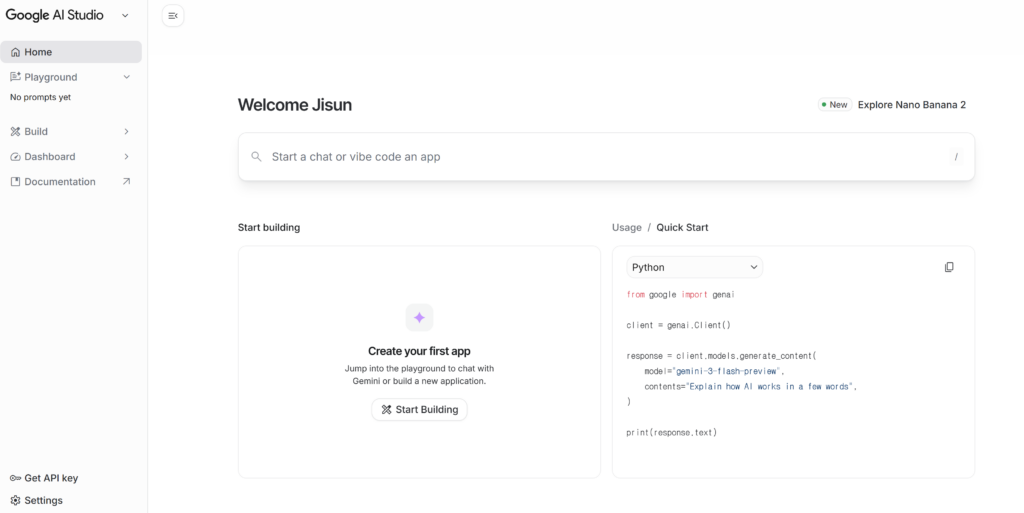This screenshot has width=1024, height=513.
Task: Collapse the sidebar with the panel toggle icon
Action: (173, 16)
